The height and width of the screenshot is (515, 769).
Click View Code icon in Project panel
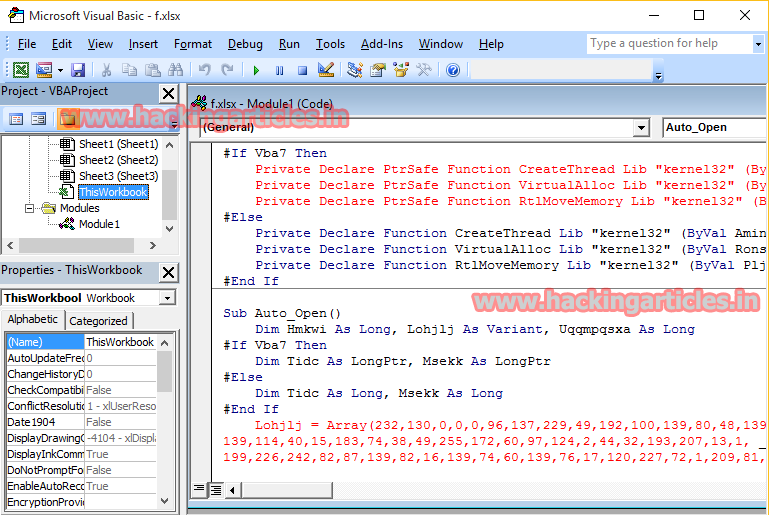[x=17, y=119]
